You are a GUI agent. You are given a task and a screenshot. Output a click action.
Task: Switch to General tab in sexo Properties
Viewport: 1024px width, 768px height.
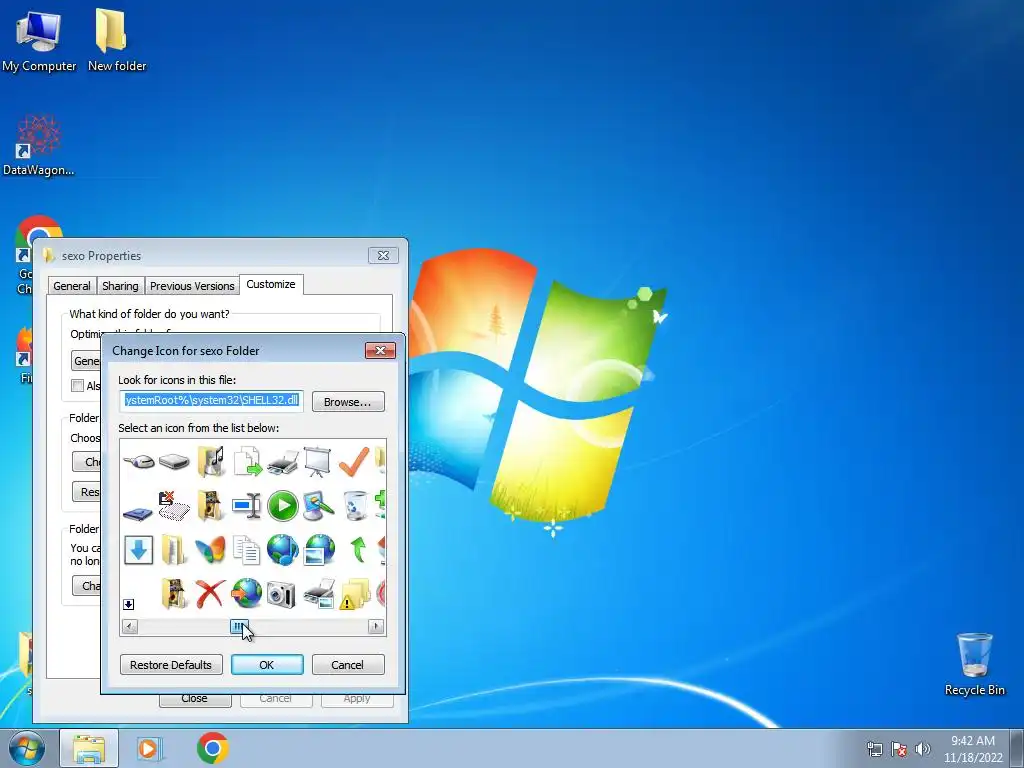(x=72, y=286)
